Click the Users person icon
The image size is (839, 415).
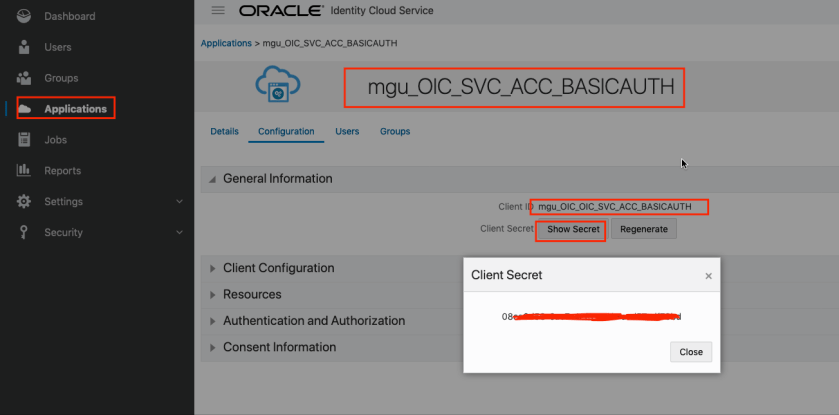point(24,47)
